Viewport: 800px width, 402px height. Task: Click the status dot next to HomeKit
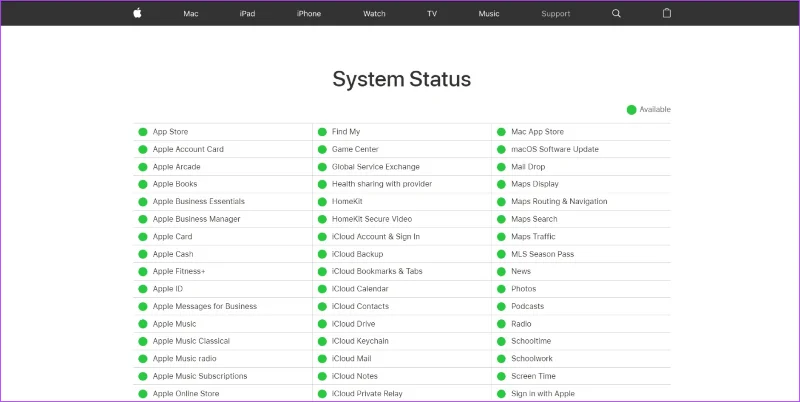tap(322, 202)
